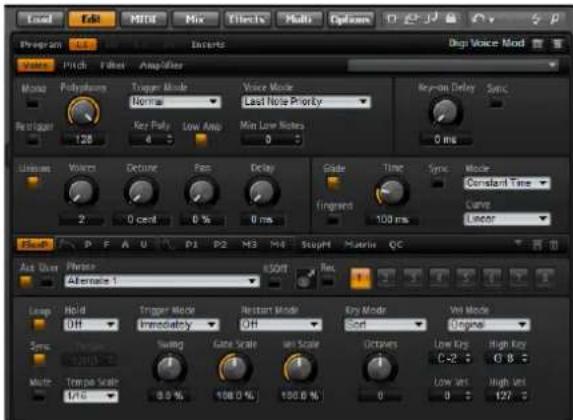Click the Glide Time knob
This screenshot has width=573, height=420.
click(391, 192)
